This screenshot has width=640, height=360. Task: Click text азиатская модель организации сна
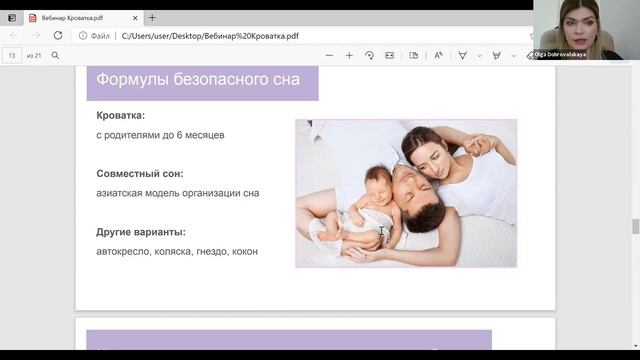(x=178, y=193)
